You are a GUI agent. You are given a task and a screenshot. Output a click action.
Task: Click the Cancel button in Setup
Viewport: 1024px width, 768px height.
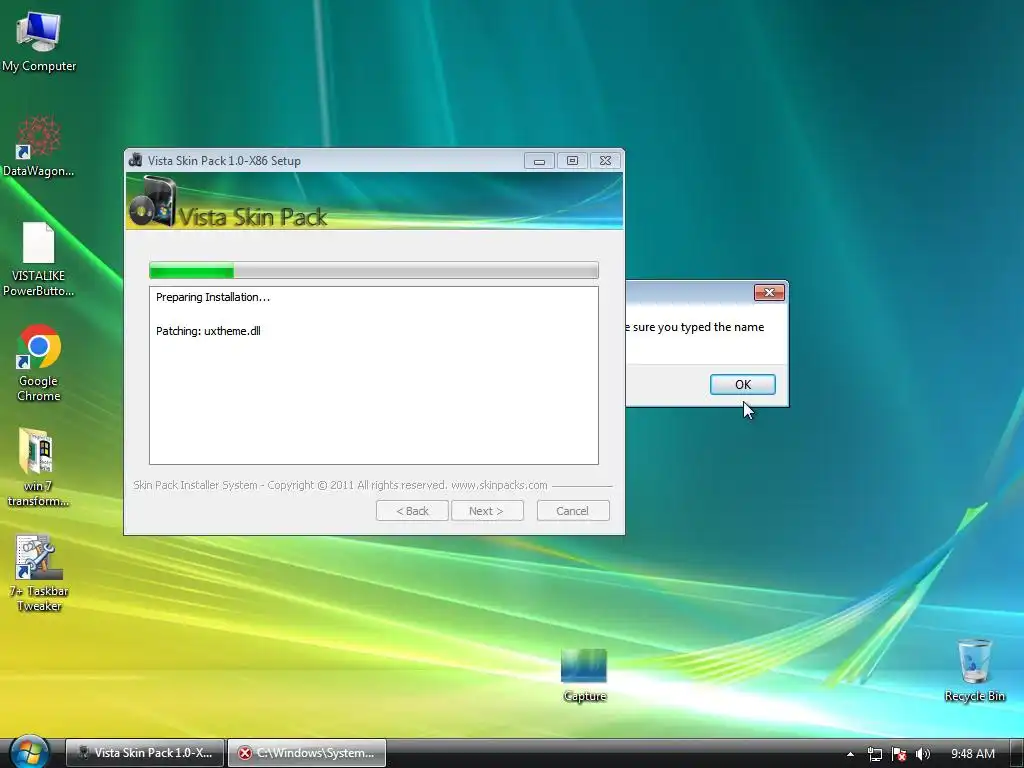(573, 511)
